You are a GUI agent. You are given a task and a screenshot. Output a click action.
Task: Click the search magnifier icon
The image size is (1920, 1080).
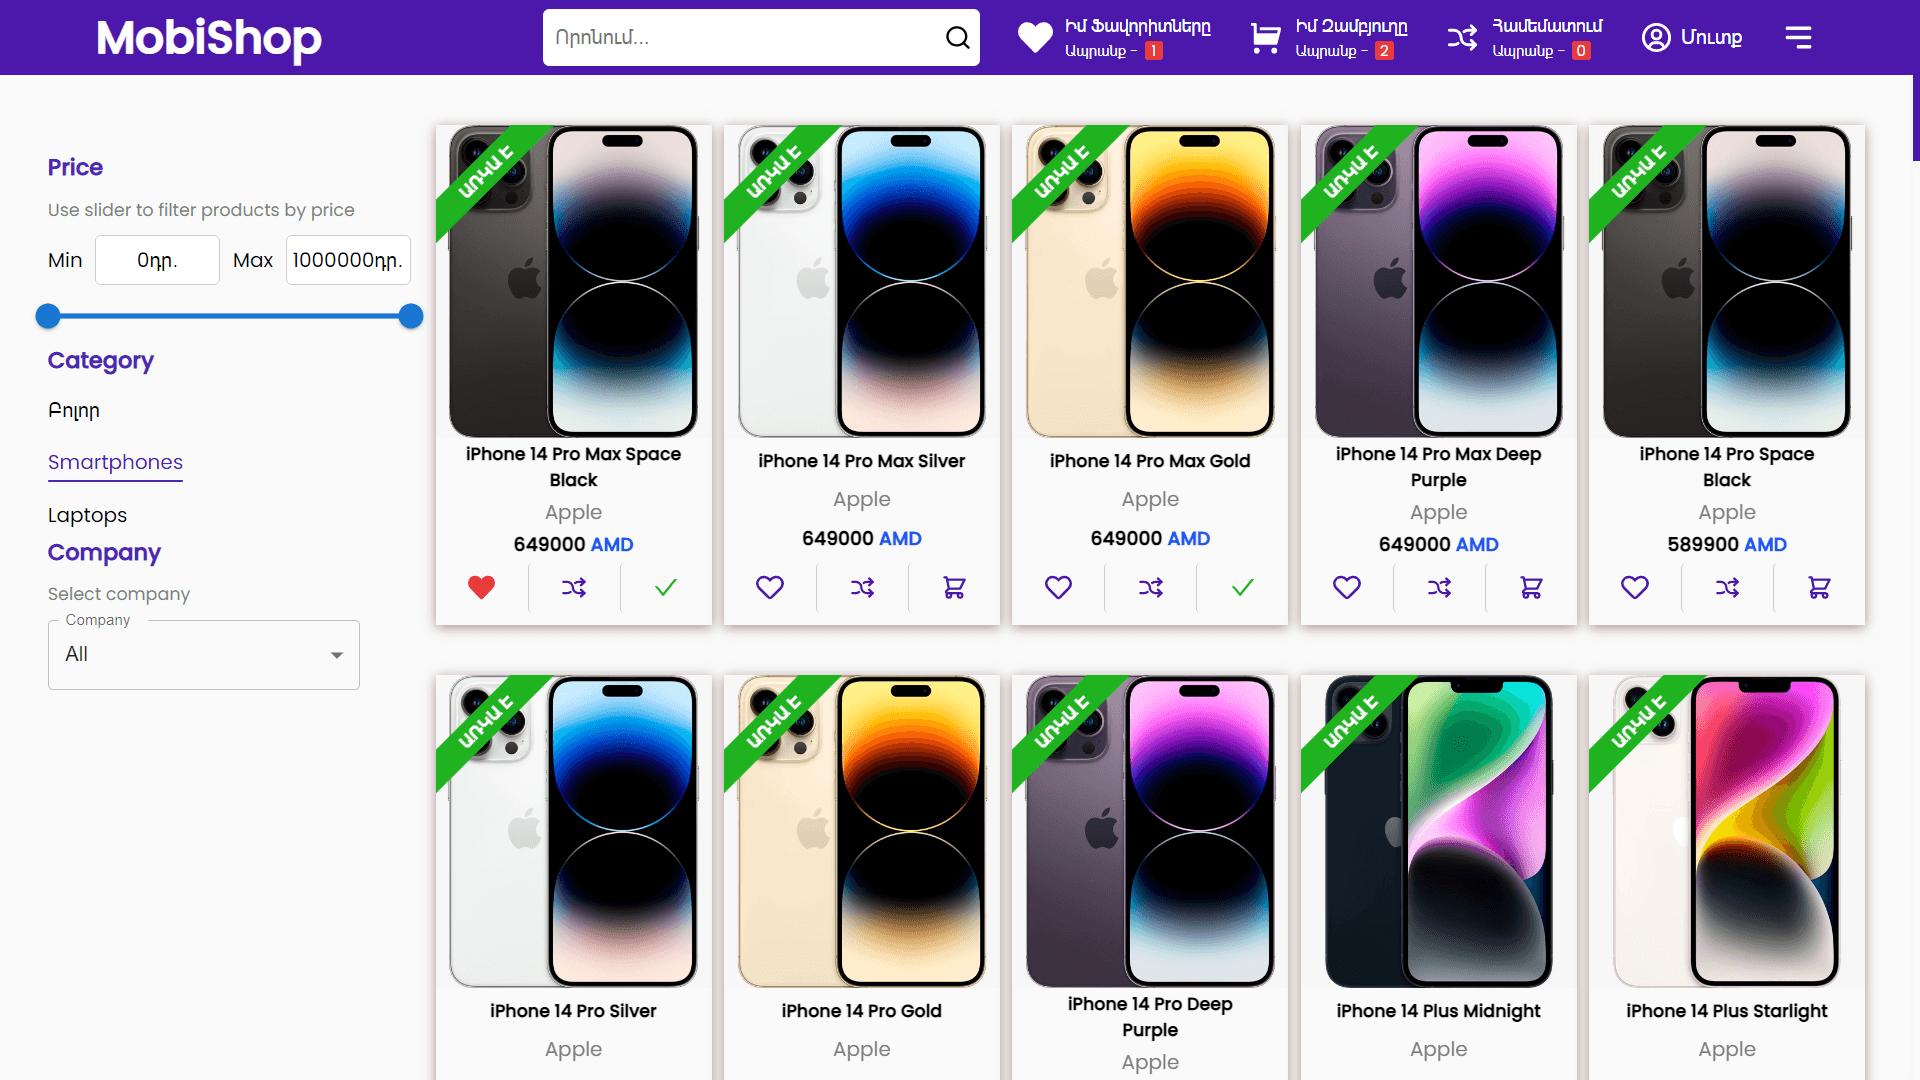tap(957, 38)
